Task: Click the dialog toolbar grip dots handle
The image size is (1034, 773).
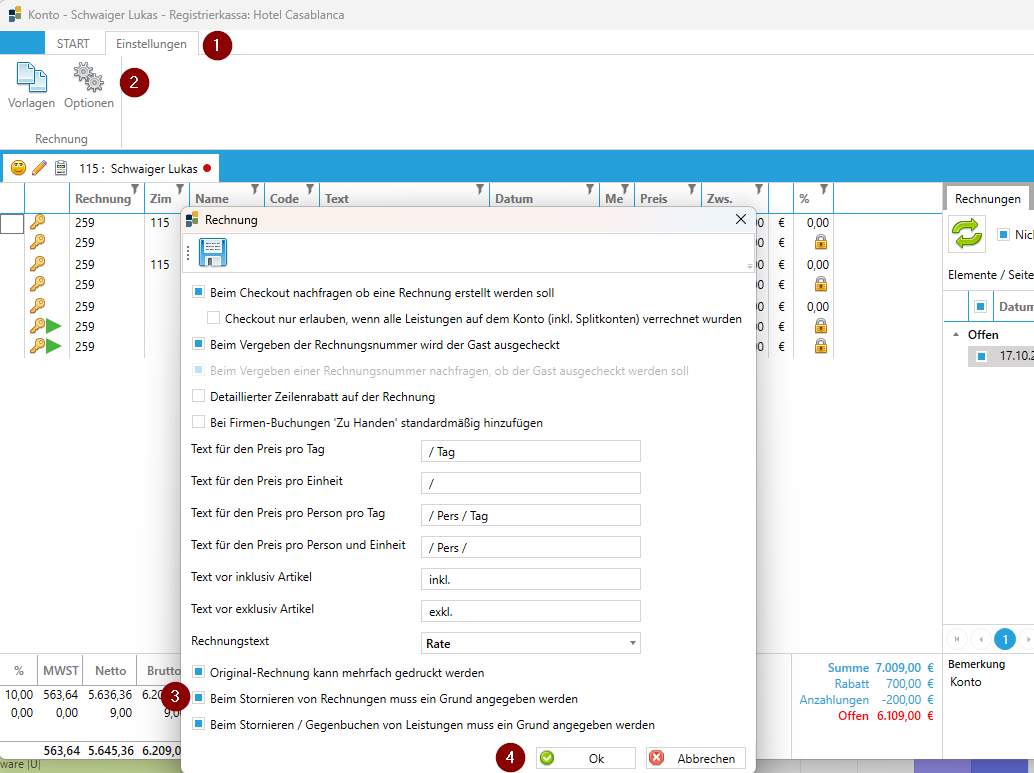Action: 188,253
